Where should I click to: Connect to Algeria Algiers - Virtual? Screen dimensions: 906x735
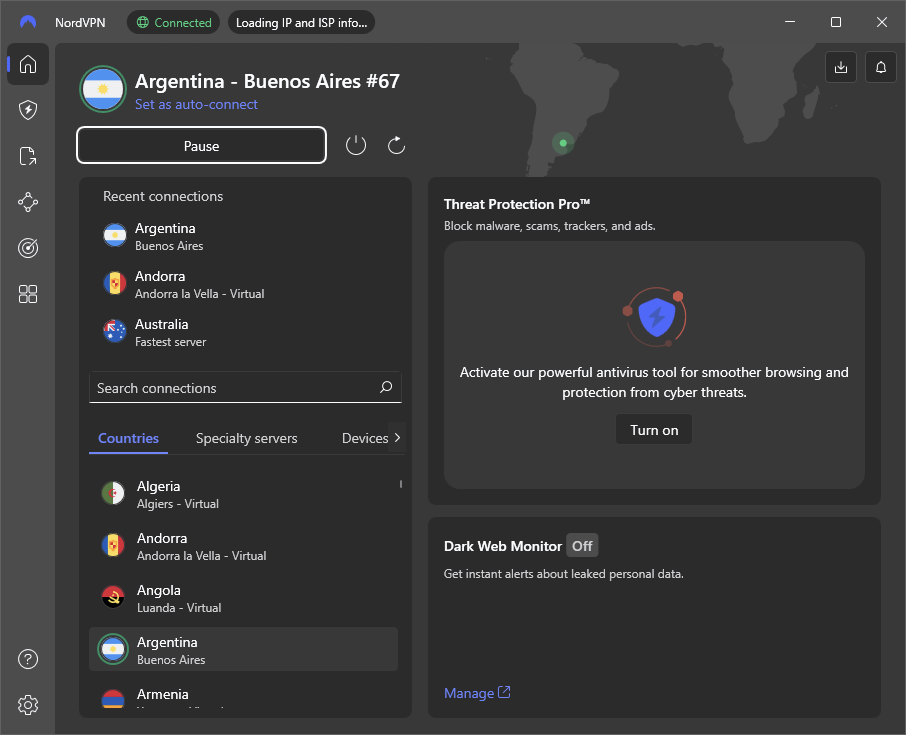point(243,495)
